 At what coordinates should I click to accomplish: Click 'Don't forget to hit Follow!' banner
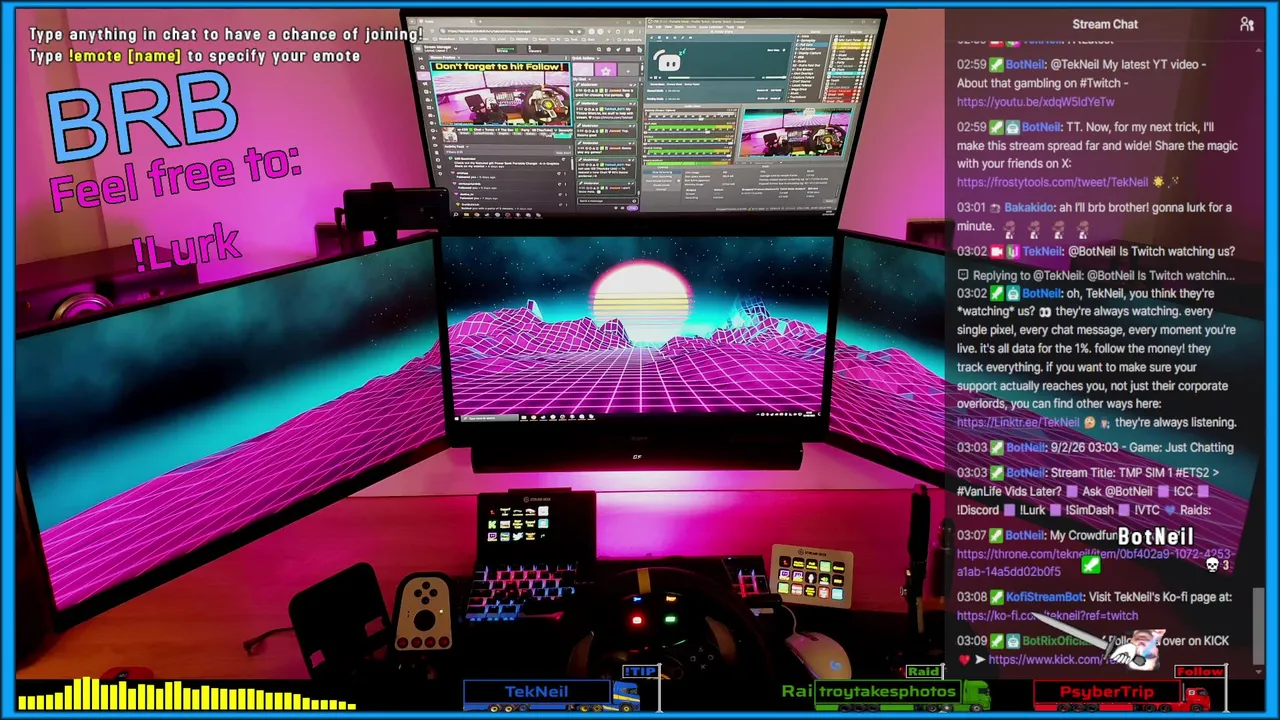click(x=501, y=68)
